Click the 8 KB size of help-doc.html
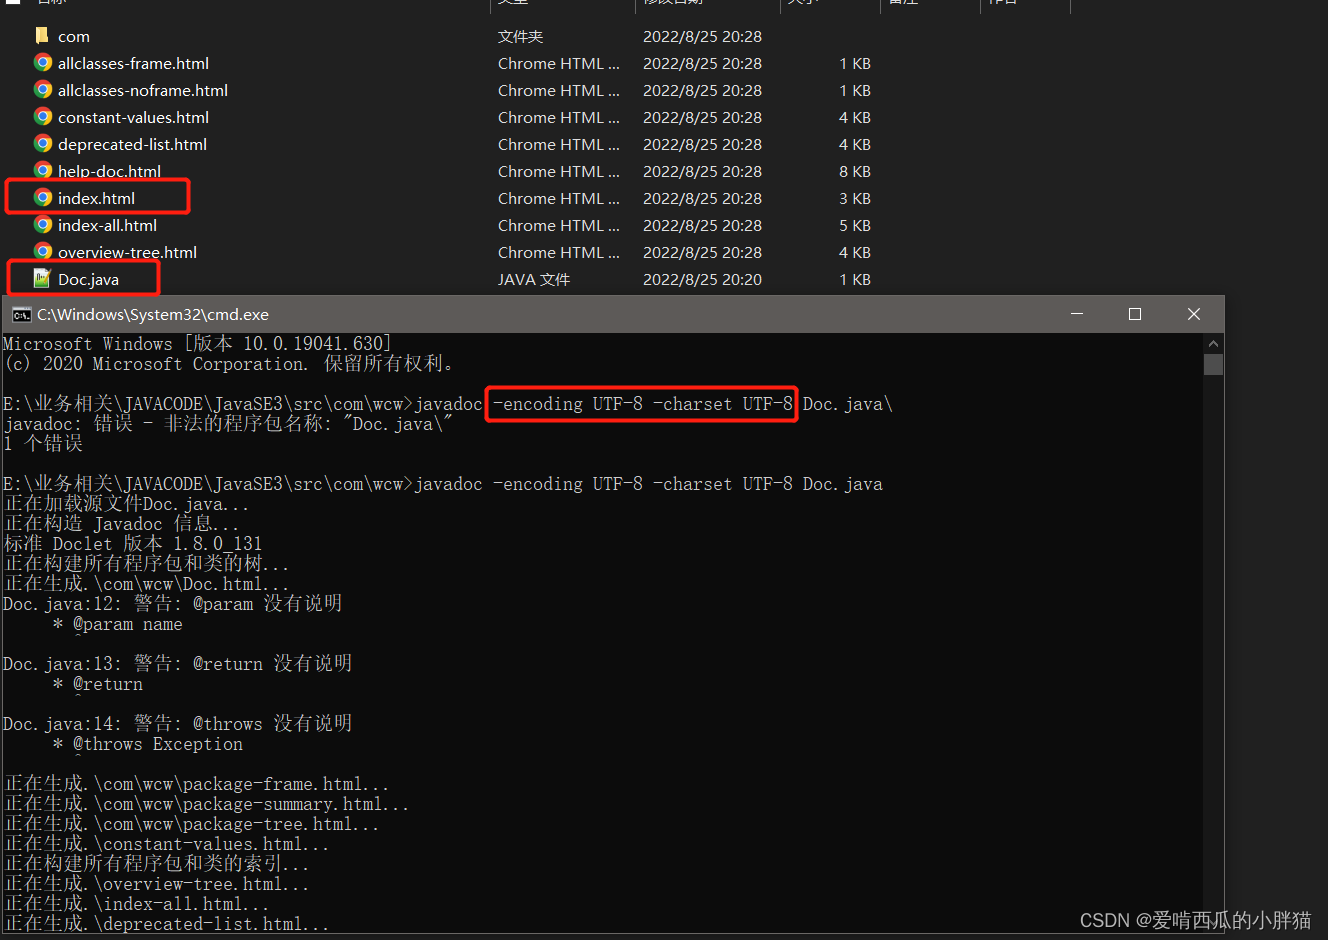Screen dimensions: 1328x940 [x=855, y=171]
